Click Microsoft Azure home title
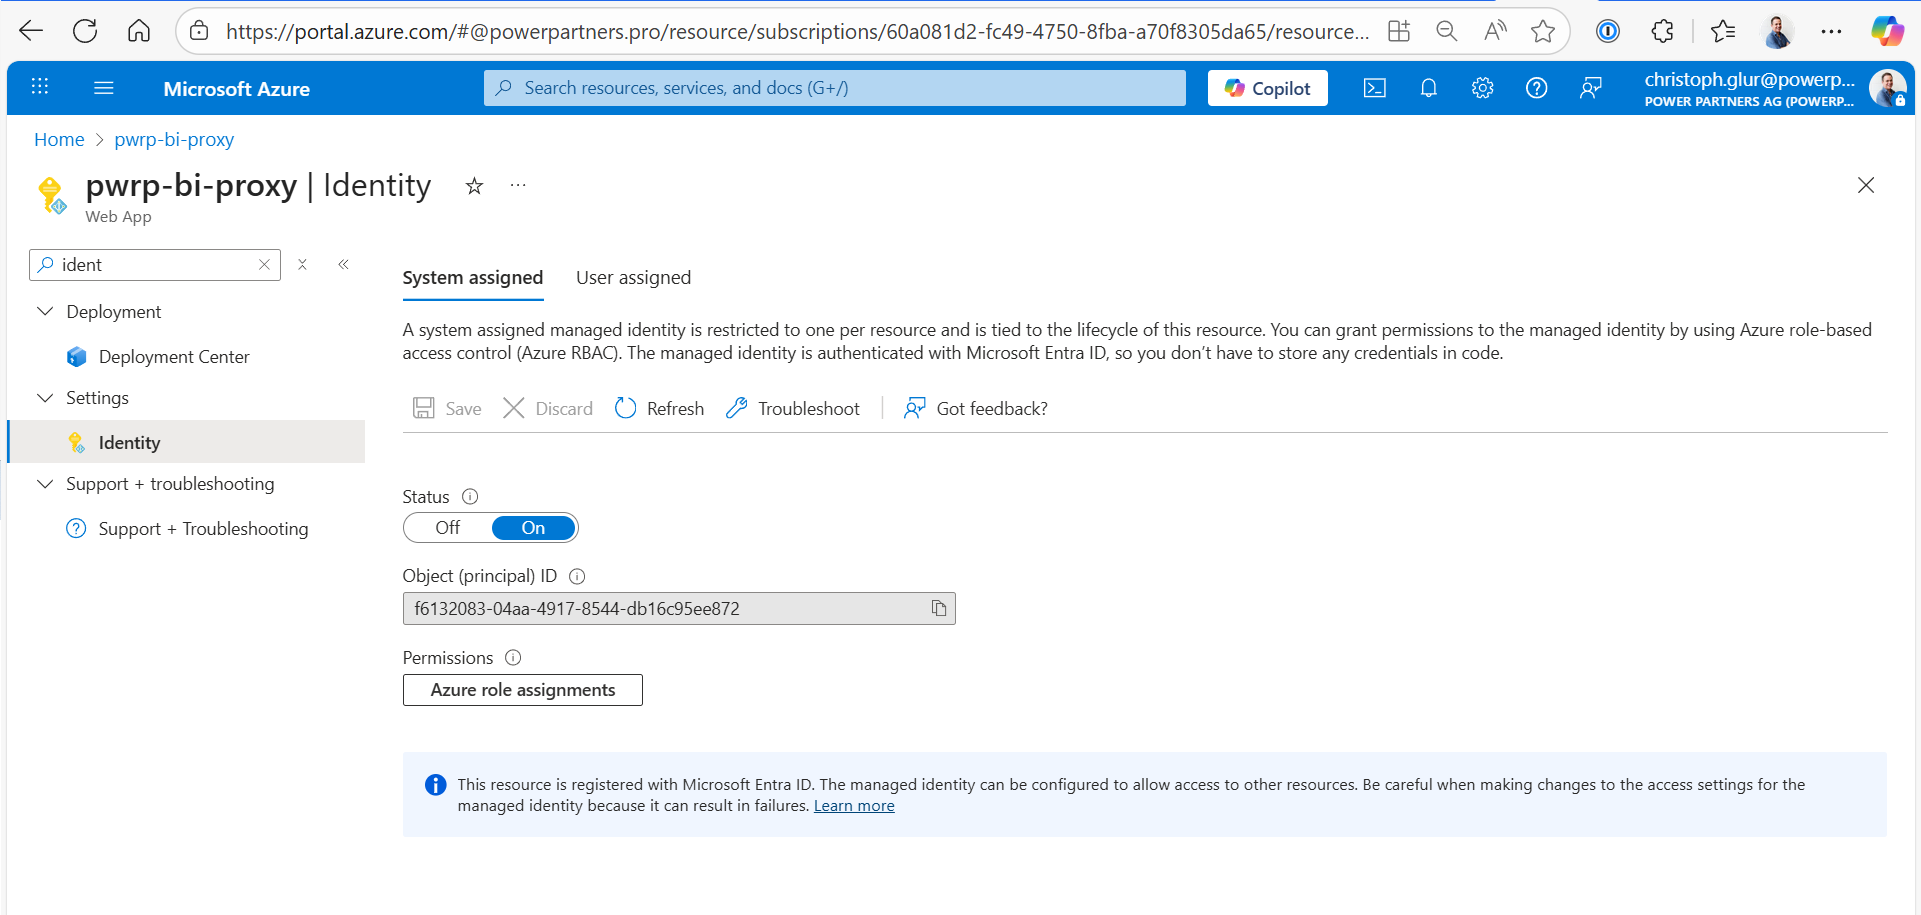The image size is (1921, 915). 237,89
